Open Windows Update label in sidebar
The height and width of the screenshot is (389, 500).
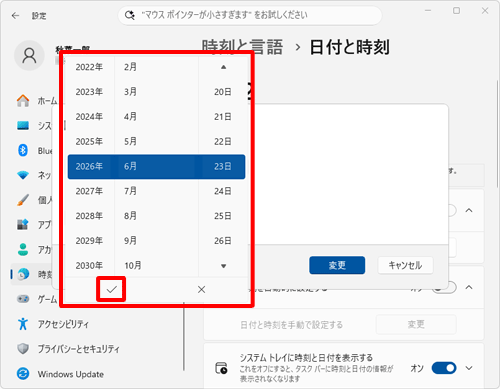[x=71, y=374]
